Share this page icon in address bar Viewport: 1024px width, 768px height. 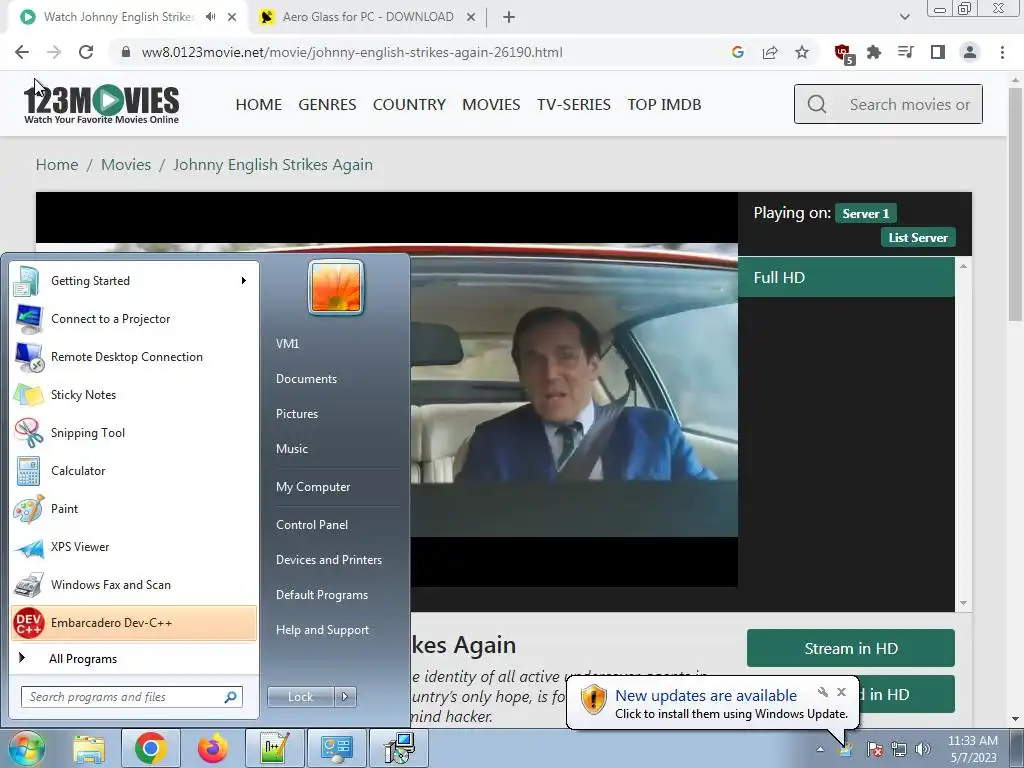tap(770, 52)
